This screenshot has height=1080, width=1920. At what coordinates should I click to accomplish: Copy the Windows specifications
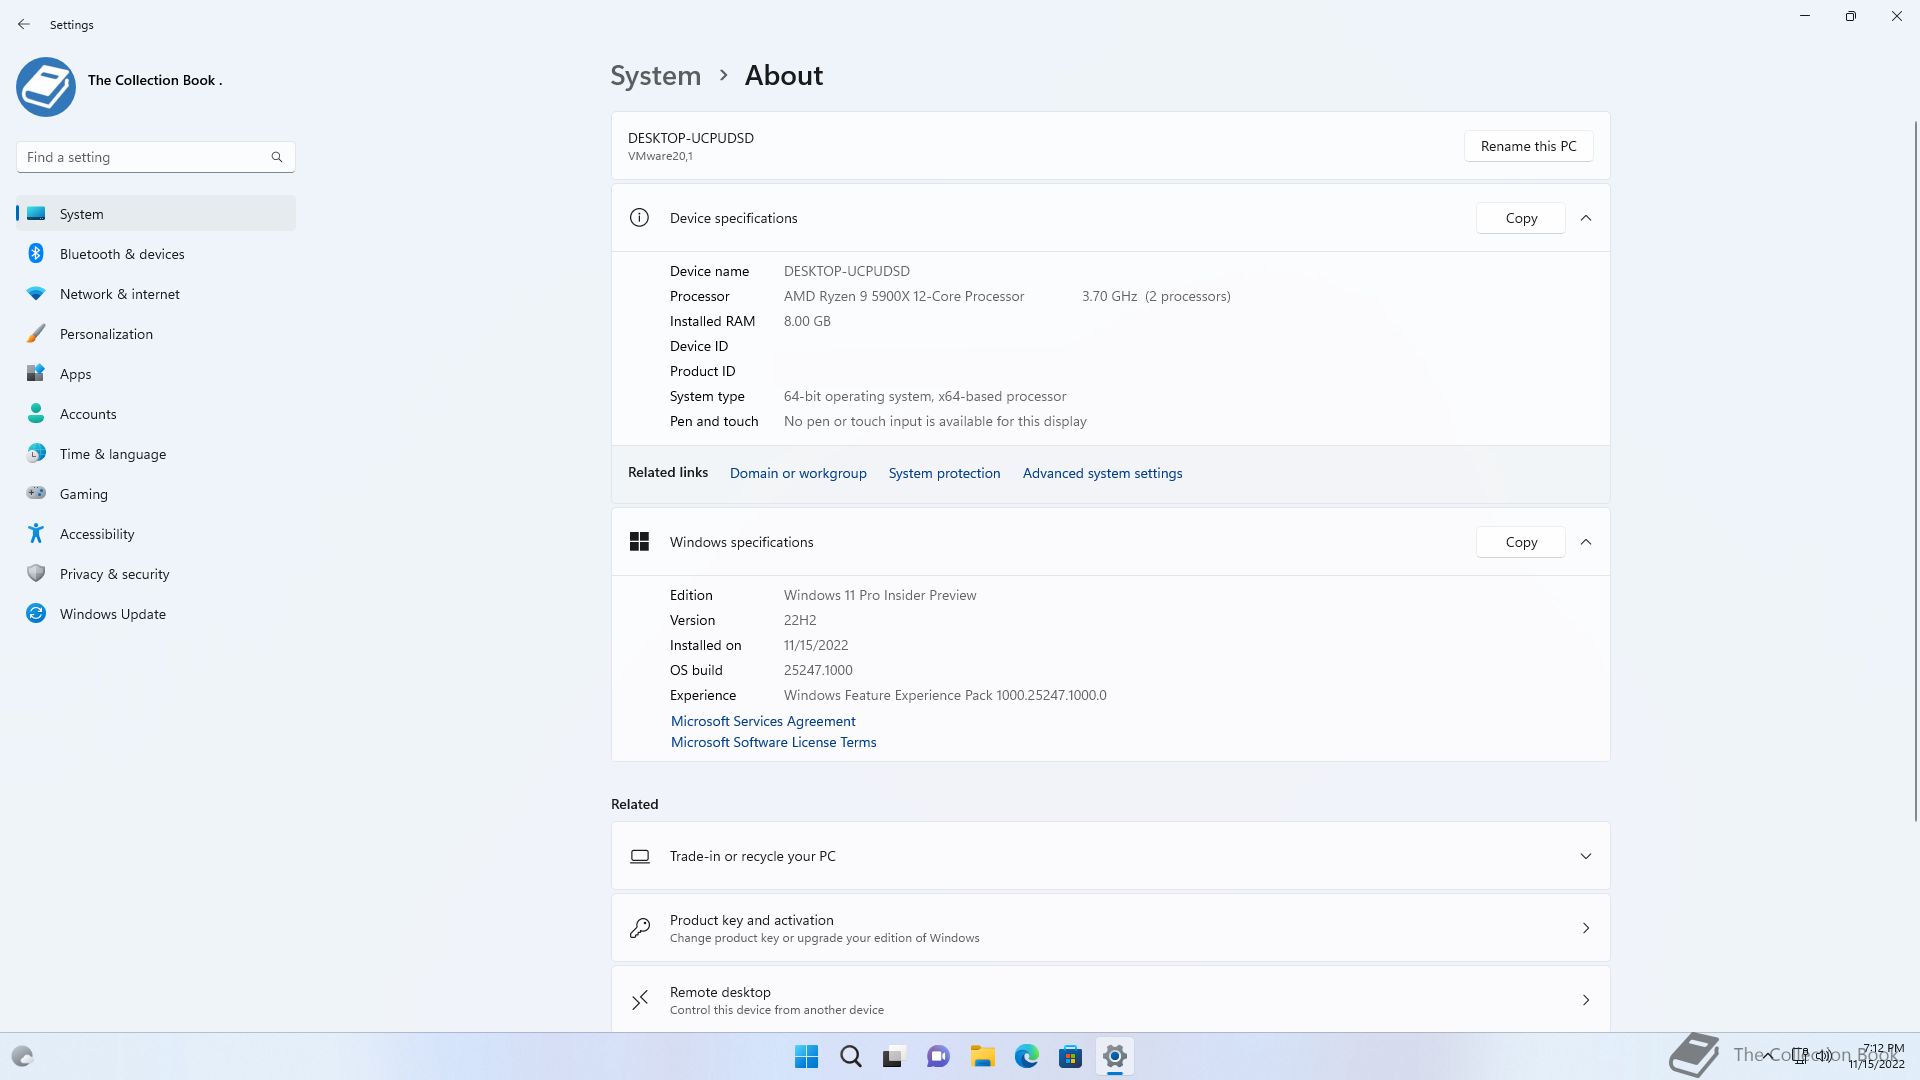tap(1521, 542)
